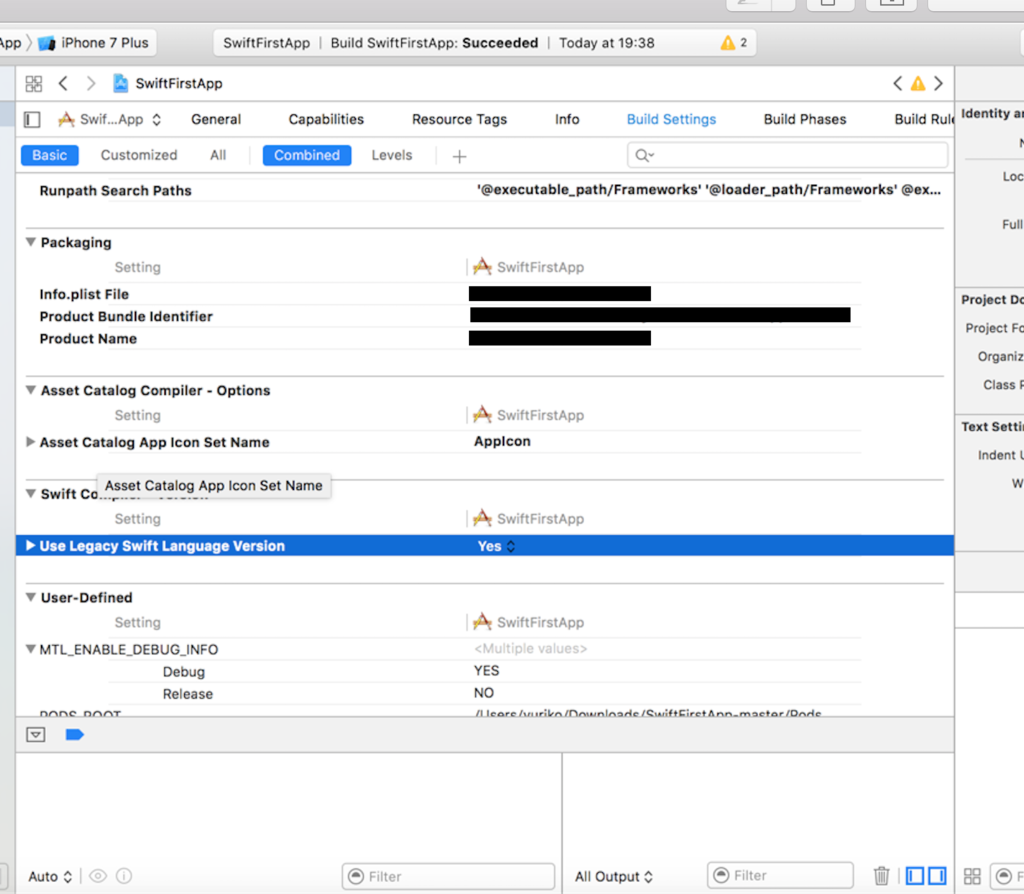Click the variables view Filter field
The width and height of the screenshot is (1024, 894).
(448, 876)
